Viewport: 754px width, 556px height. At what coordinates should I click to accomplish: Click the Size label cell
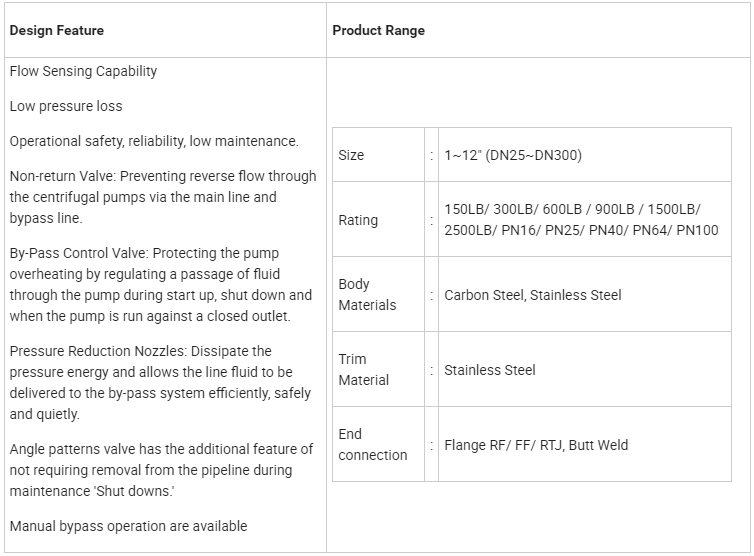click(x=378, y=155)
